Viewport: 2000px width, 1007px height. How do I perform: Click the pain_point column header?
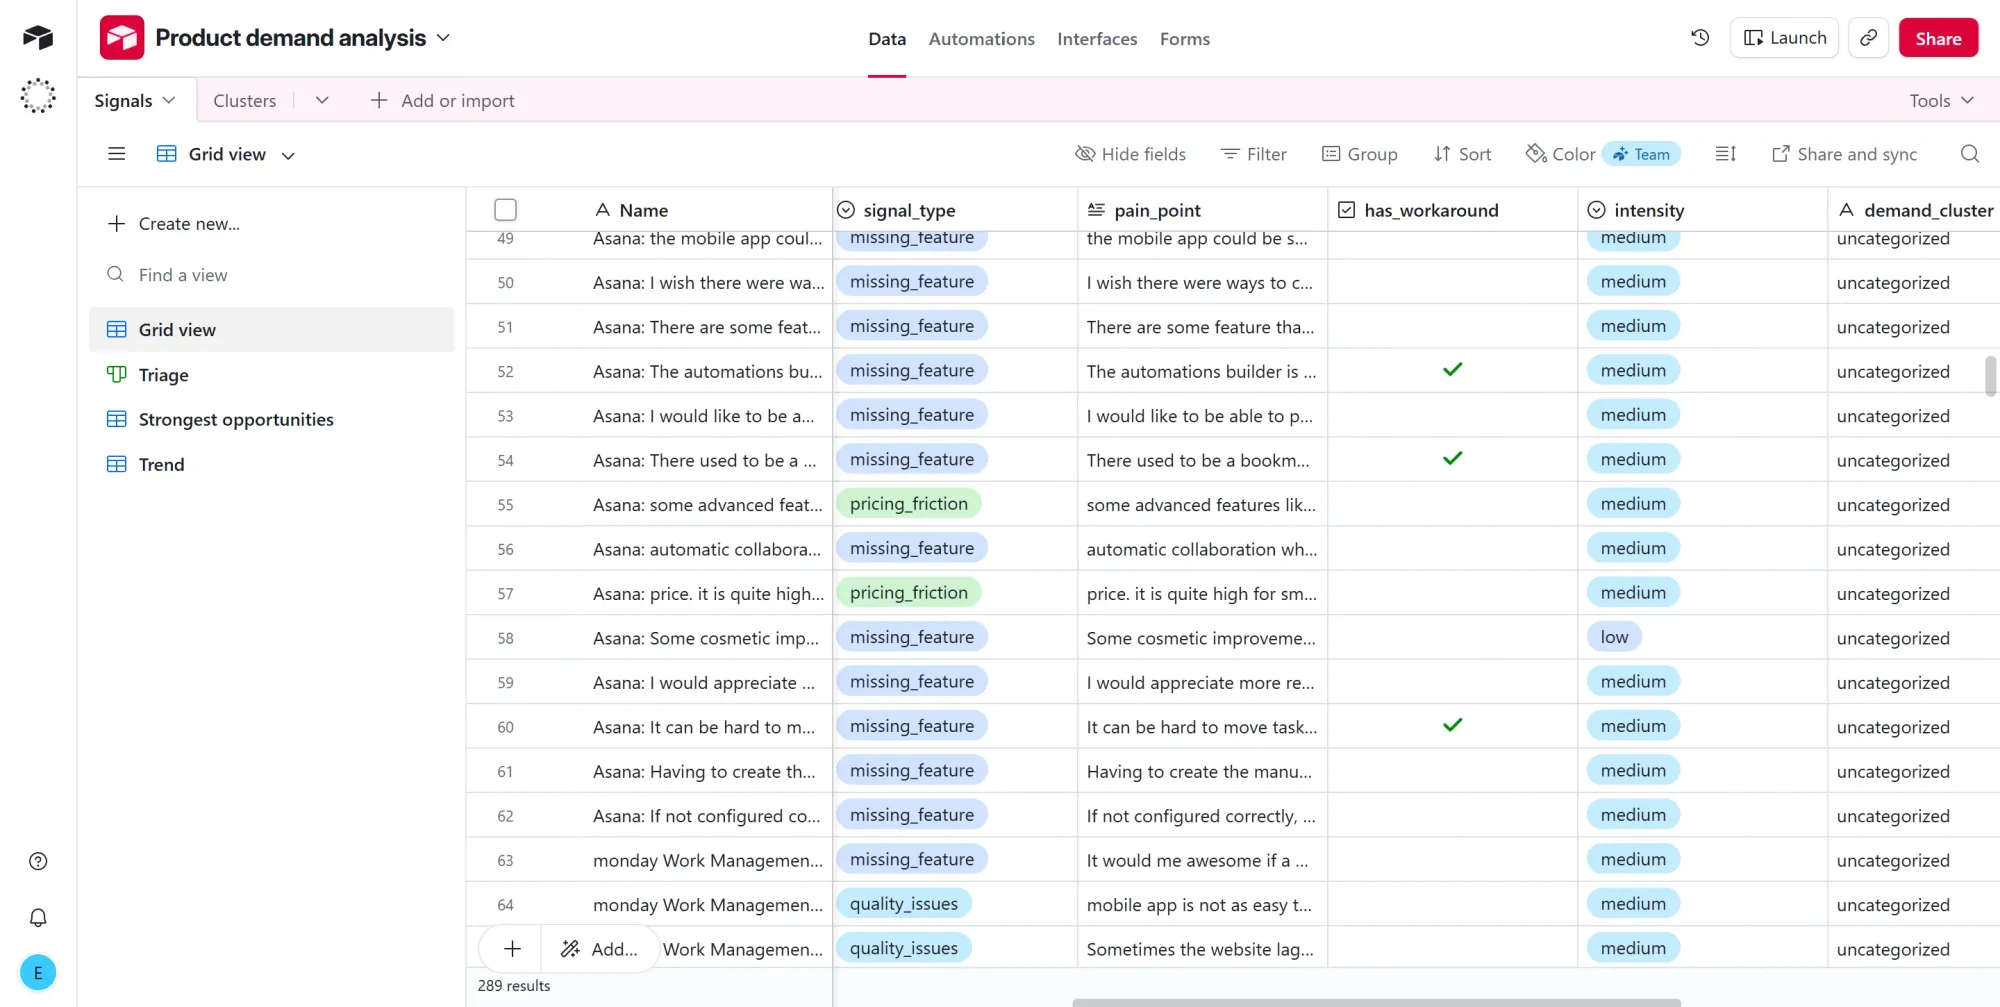[1203, 210]
